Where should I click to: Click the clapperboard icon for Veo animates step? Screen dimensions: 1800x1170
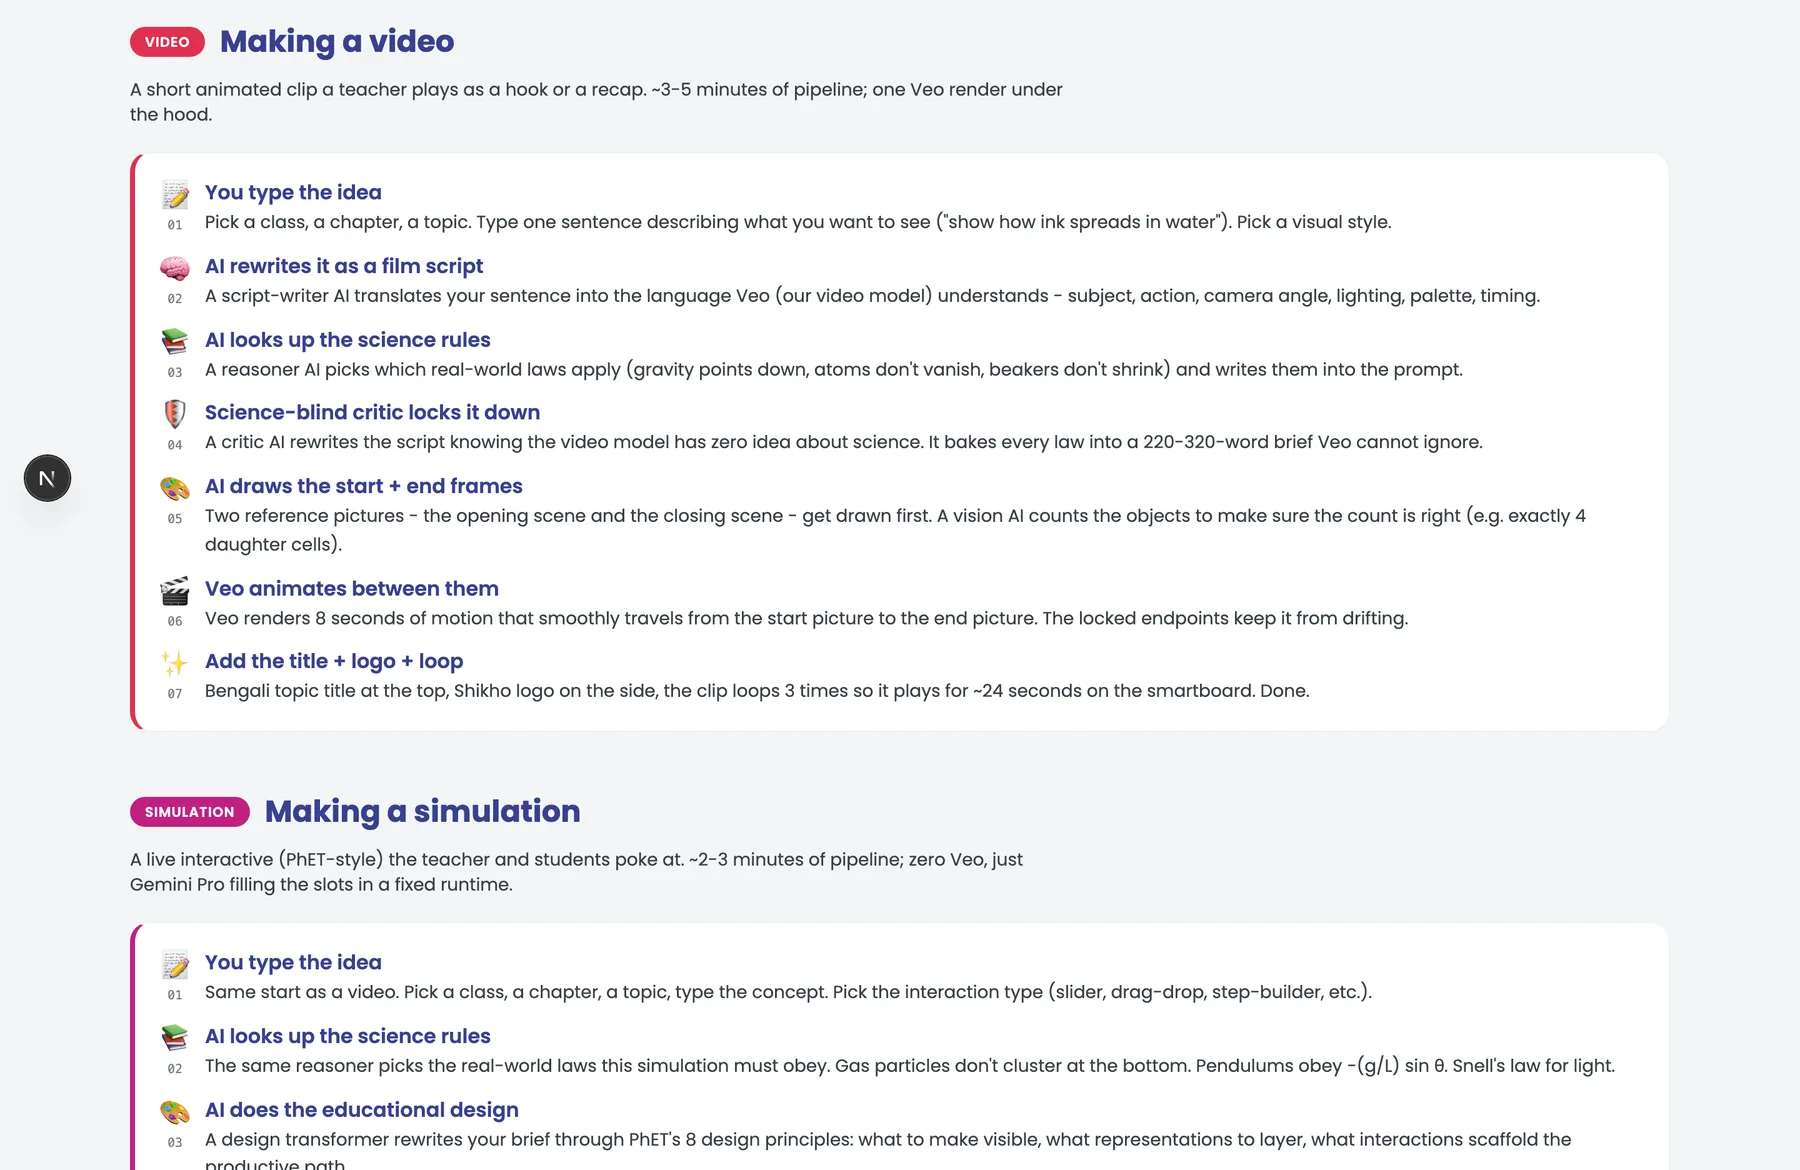(x=175, y=591)
